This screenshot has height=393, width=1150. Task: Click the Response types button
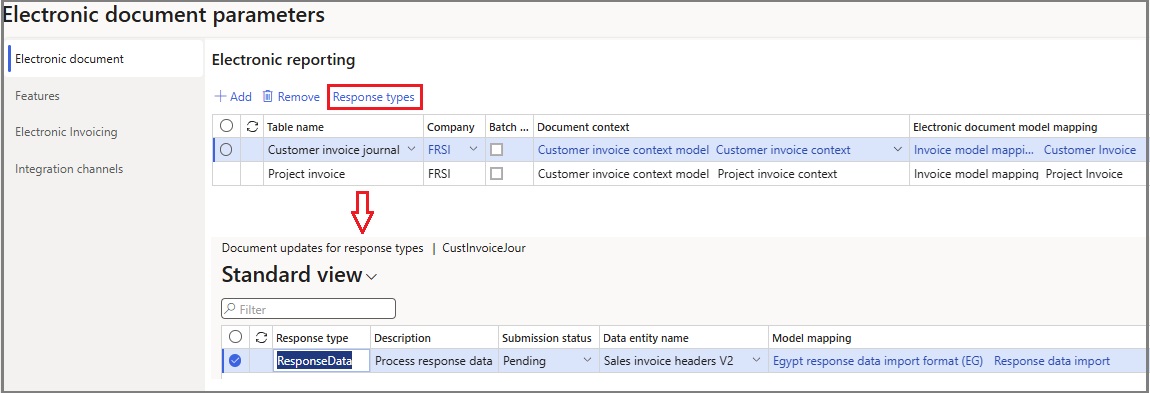click(374, 97)
